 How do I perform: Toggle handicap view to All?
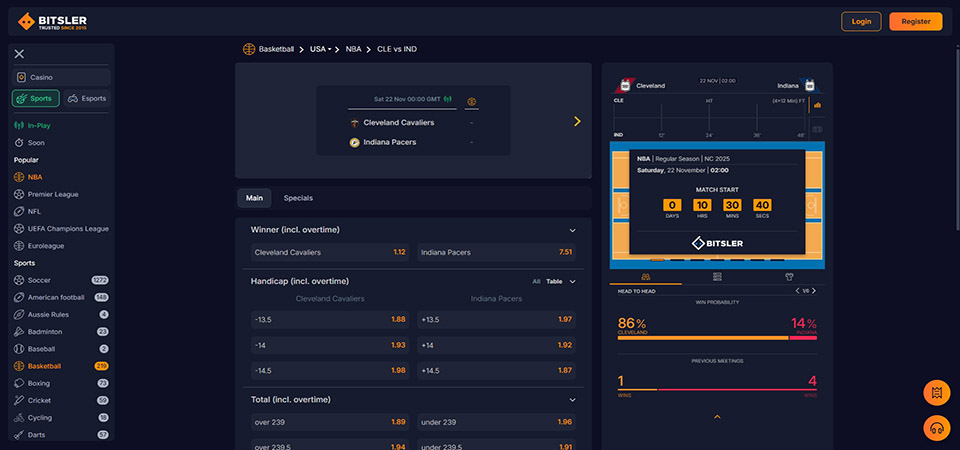tap(536, 282)
